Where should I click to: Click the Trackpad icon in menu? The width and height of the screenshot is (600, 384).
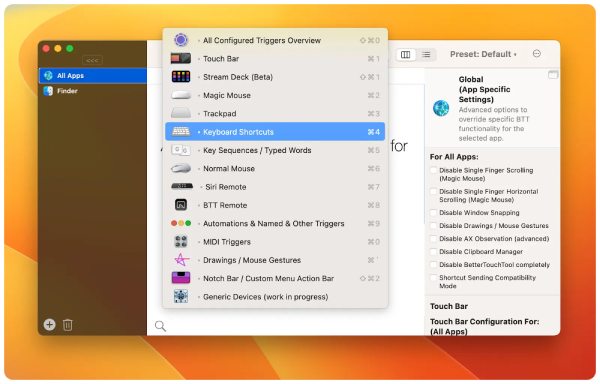pos(181,113)
